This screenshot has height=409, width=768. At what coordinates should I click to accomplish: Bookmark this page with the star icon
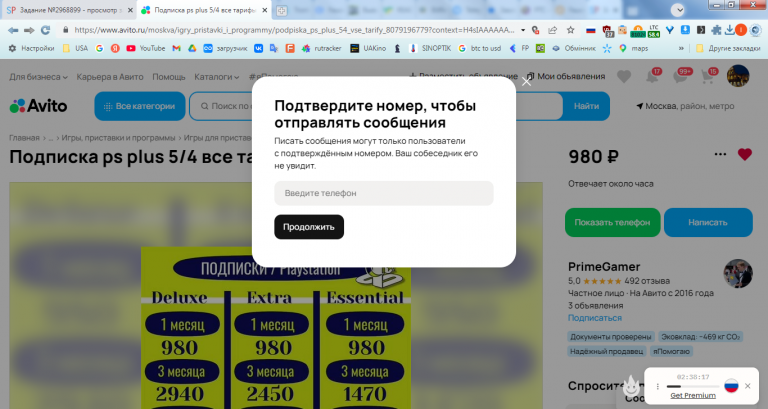(571, 30)
